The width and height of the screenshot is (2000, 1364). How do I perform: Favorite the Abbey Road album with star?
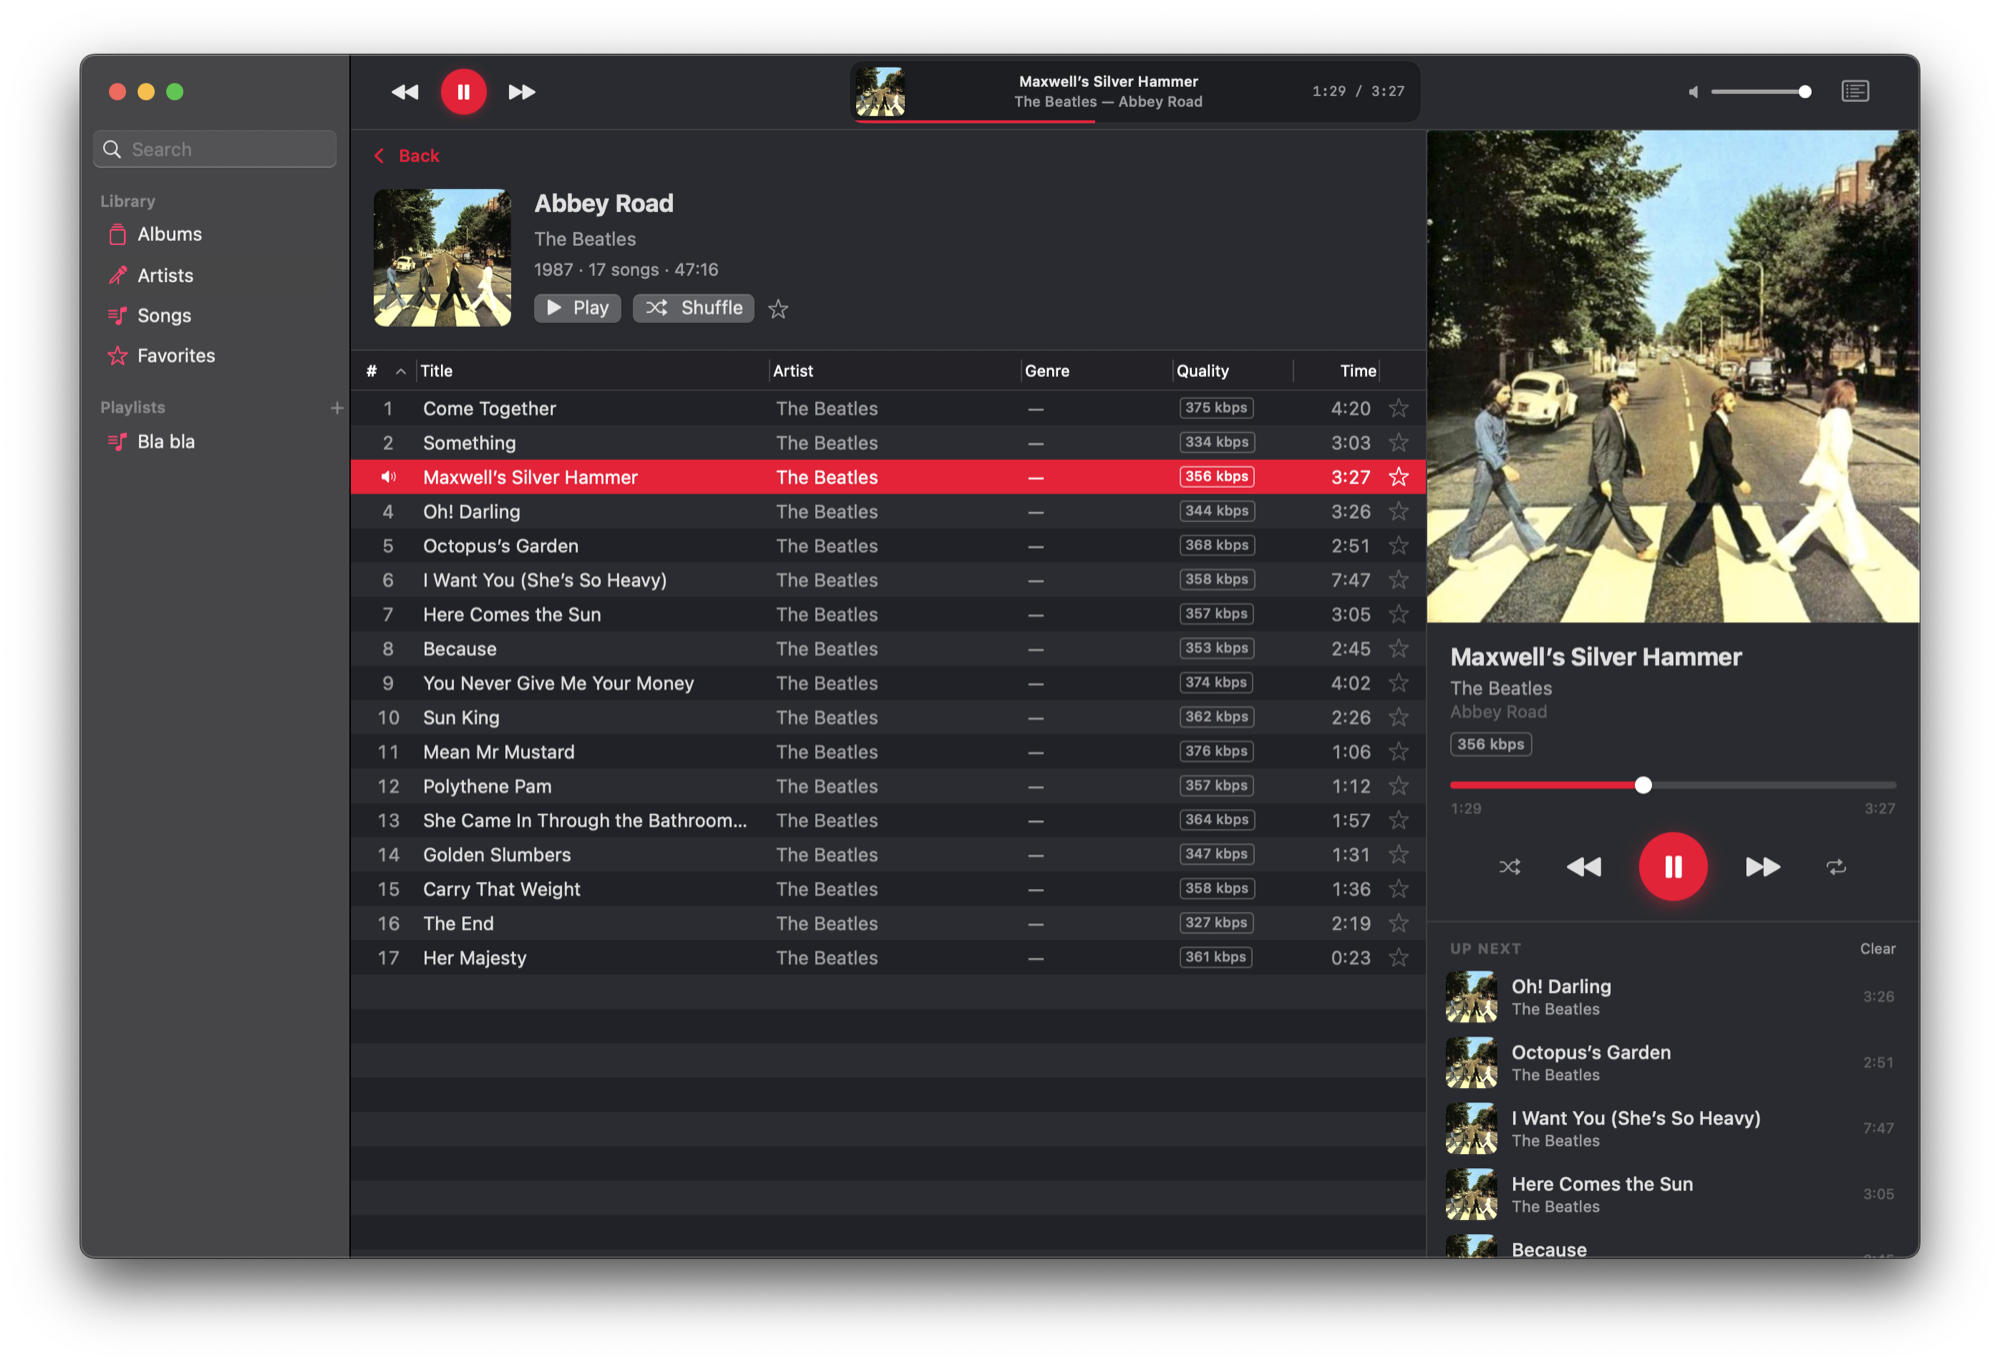[x=778, y=309]
